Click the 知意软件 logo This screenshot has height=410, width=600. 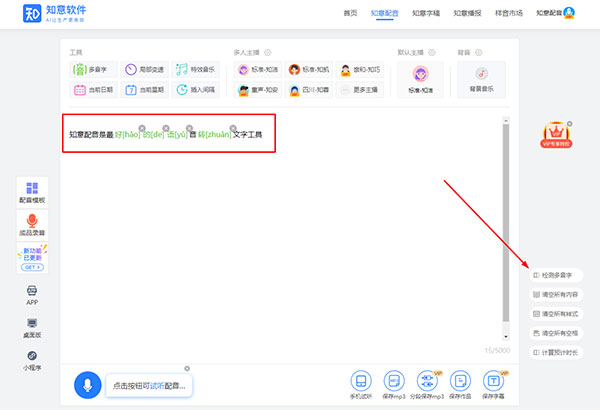[x=54, y=13]
